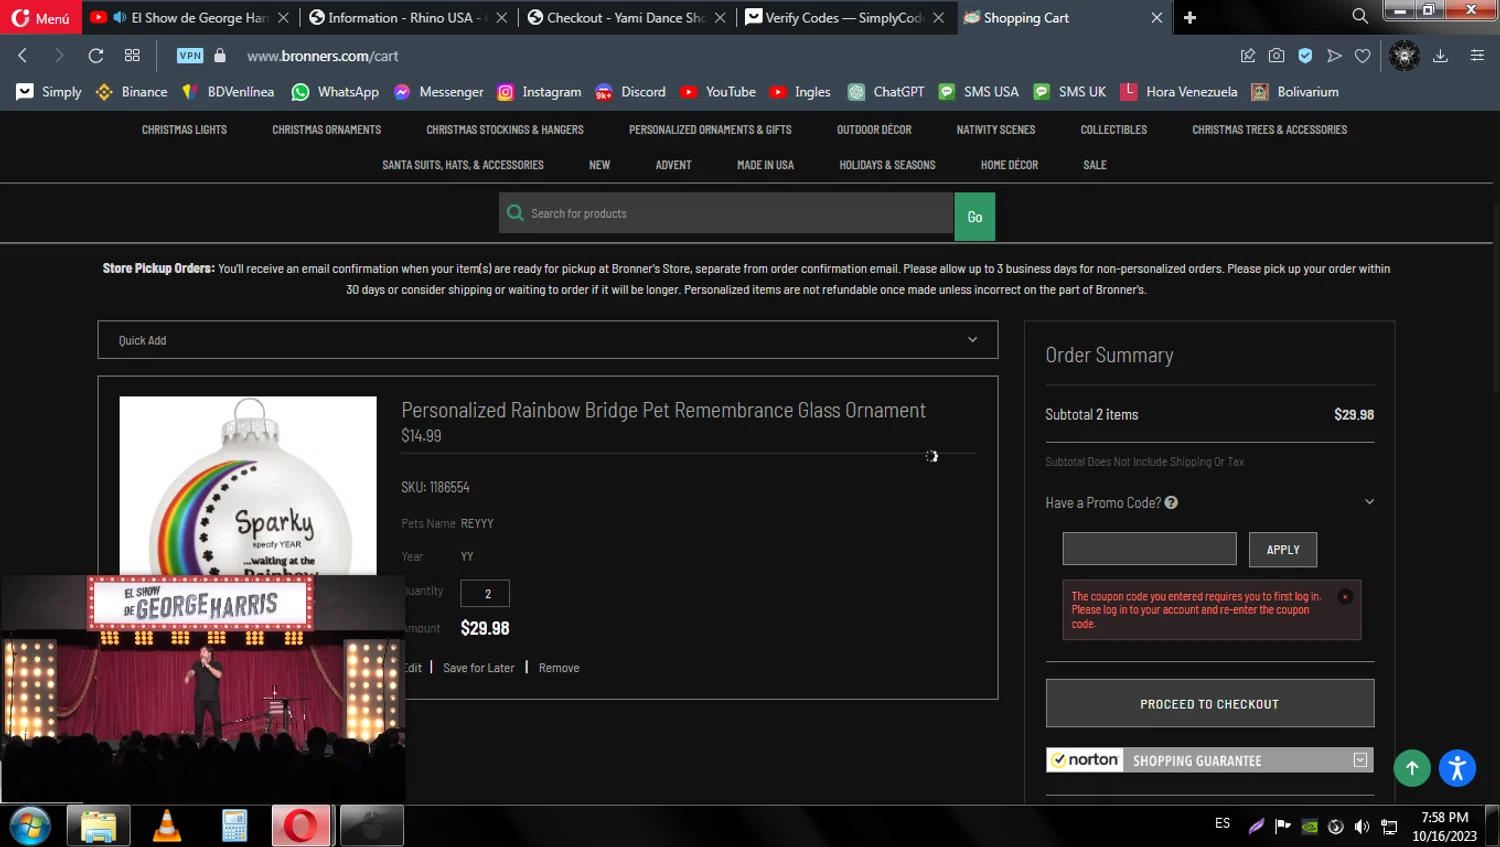
Task: Open the Rainbow Bridge ornament product title
Action: pyautogui.click(x=663, y=410)
